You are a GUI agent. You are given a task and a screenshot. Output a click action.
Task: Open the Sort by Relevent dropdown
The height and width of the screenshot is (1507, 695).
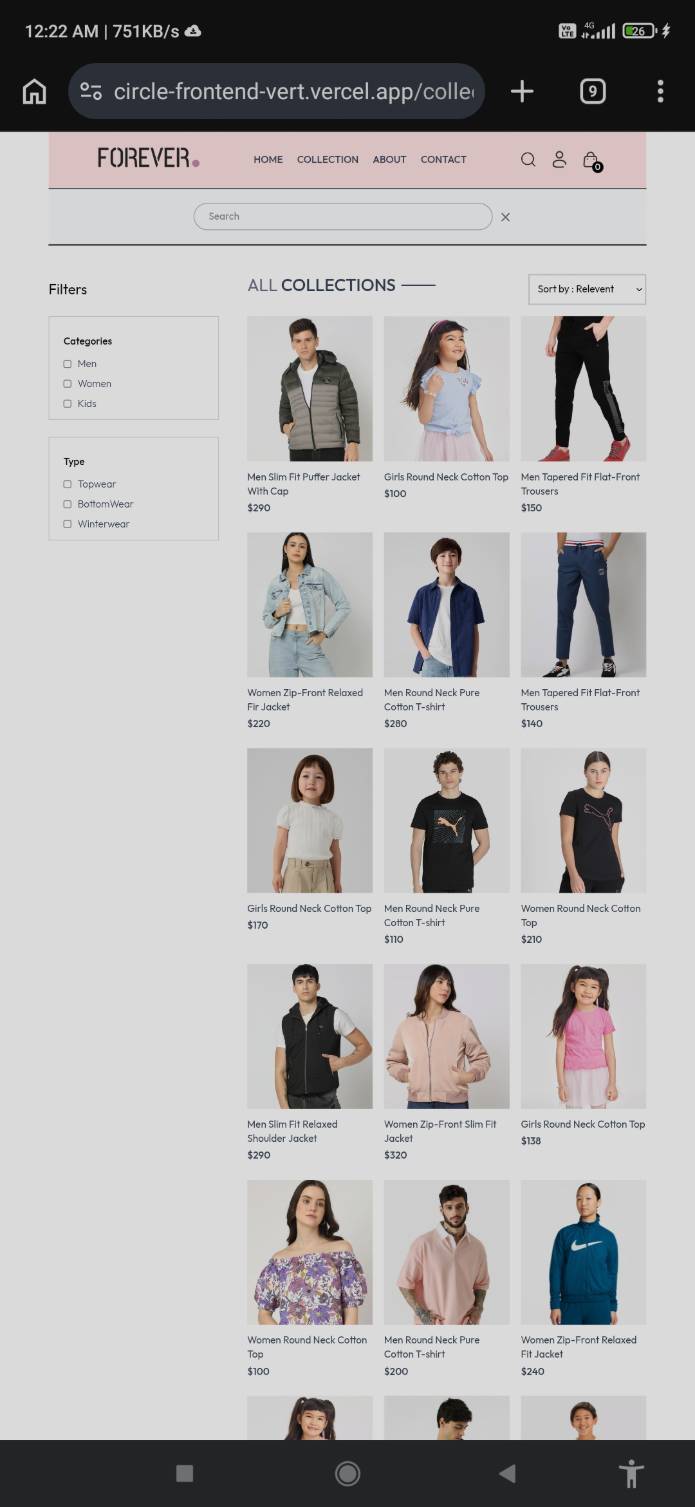click(x=587, y=289)
